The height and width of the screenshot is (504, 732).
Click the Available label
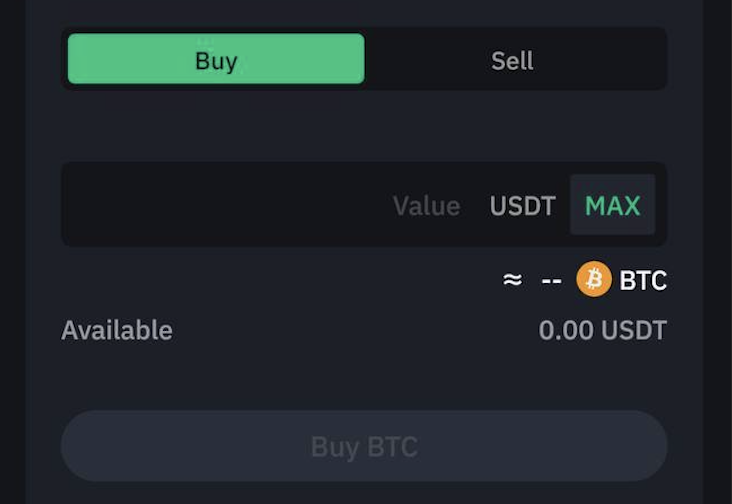[x=117, y=330]
